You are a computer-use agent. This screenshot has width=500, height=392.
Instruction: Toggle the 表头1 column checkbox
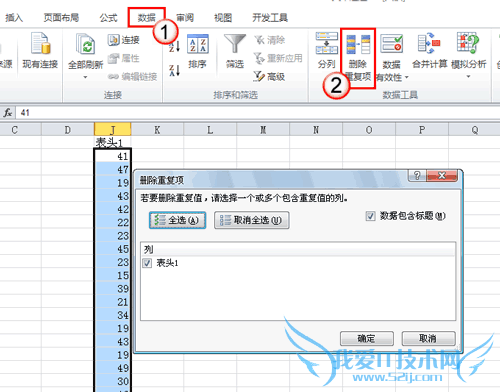147,263
